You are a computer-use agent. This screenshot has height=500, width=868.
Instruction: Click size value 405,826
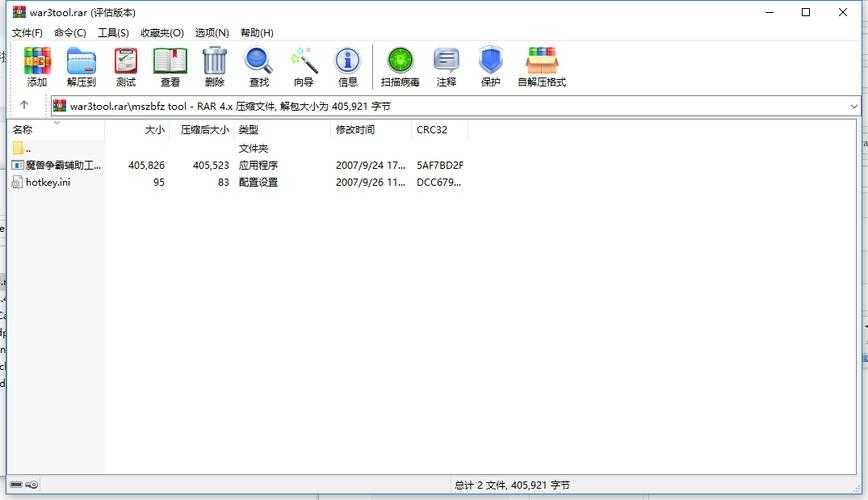tap(146, 165)
